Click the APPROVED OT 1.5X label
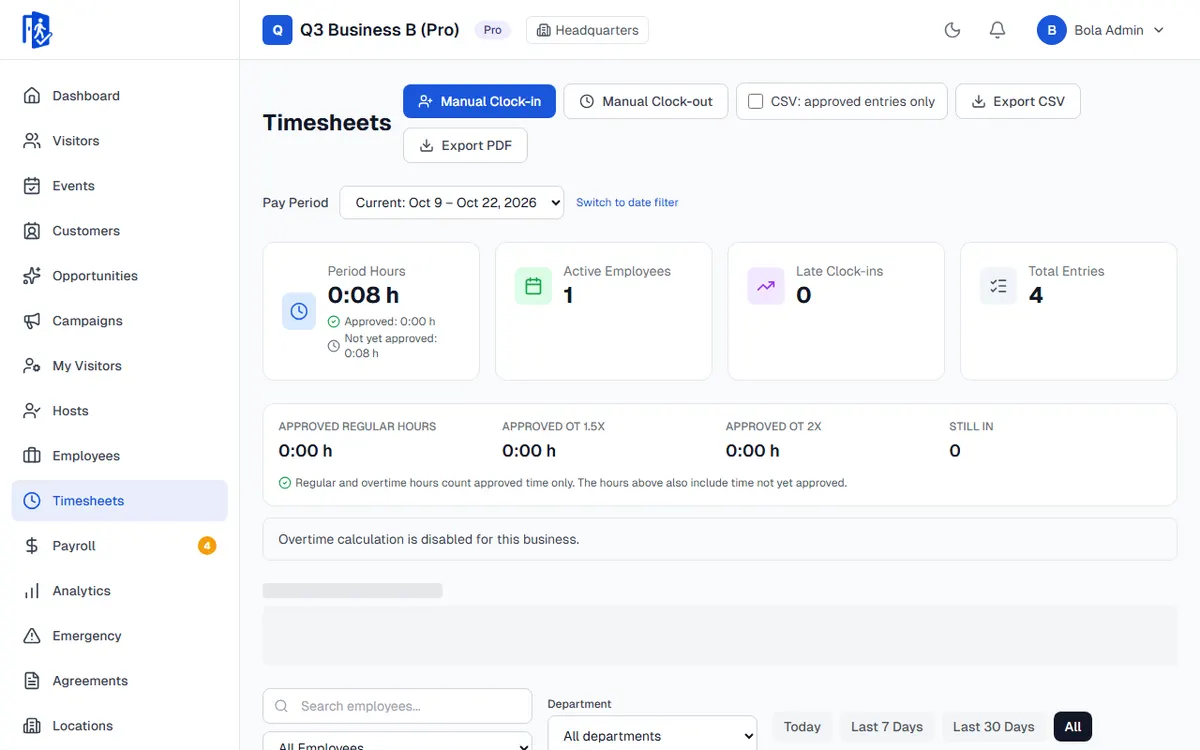The height and width of the screenshot is (750, 1200). 553,426
